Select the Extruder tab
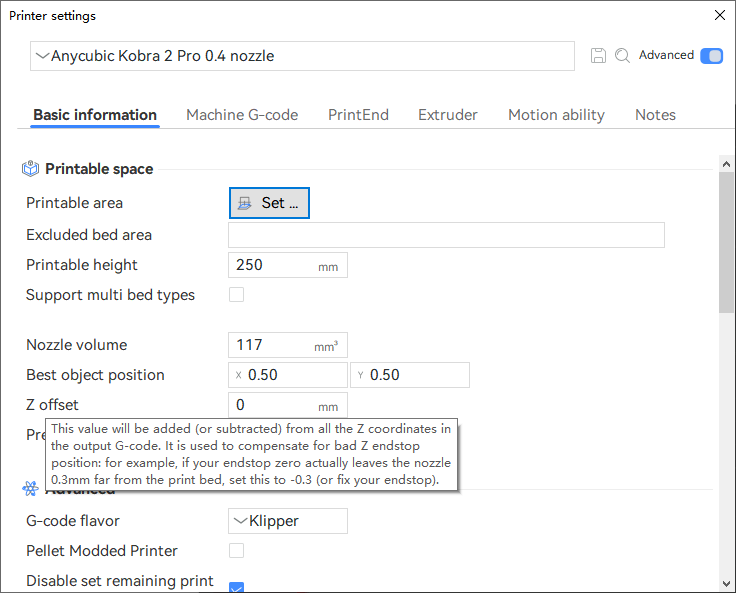The width and height of the screenshot is (736, 593). point(448,115)
